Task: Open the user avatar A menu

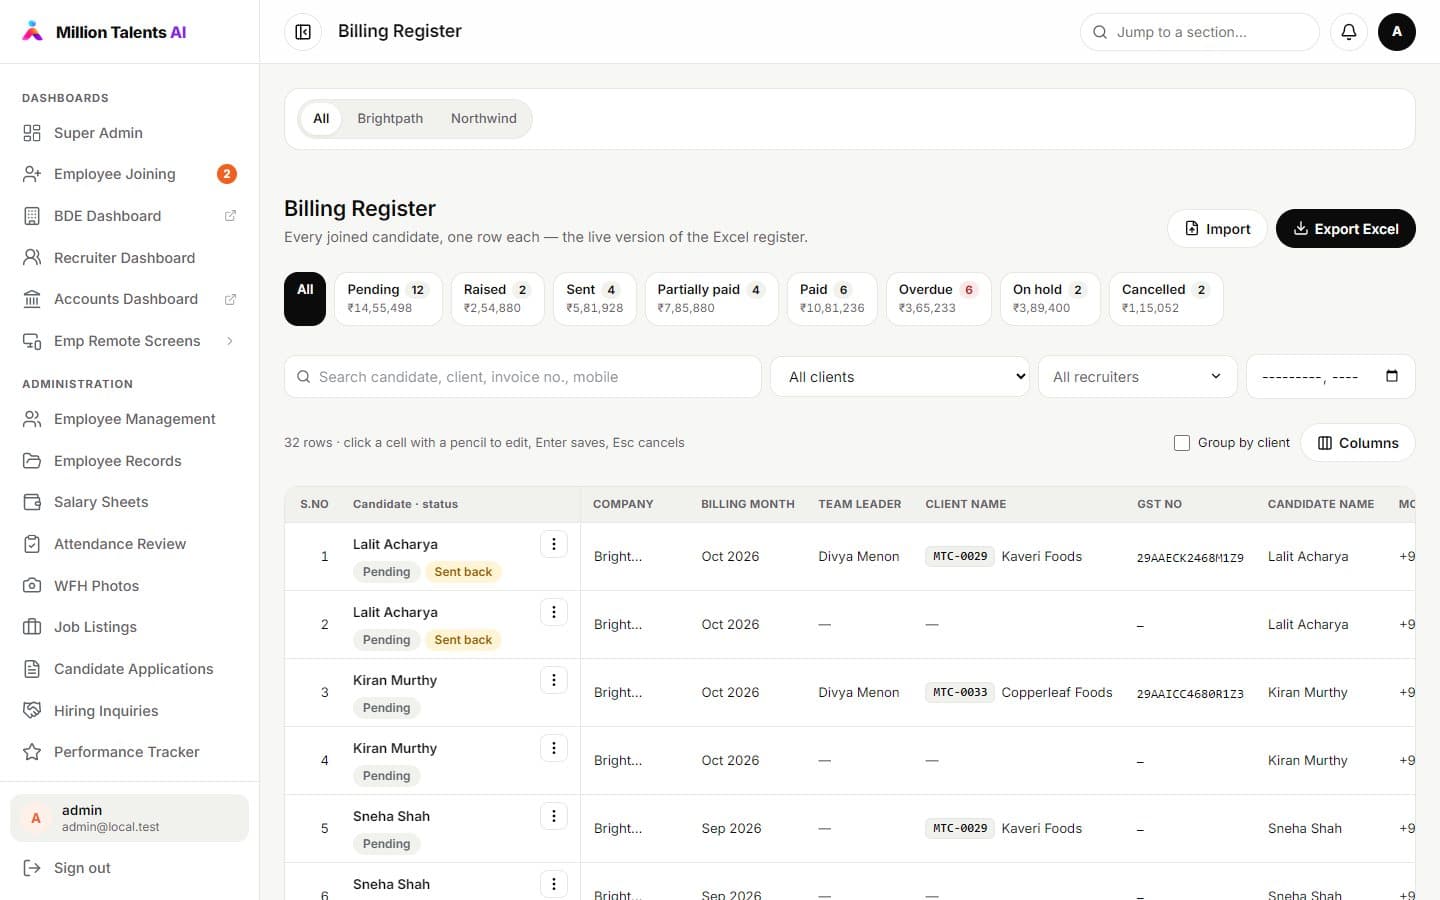Action: click(x=1397, y=32)
